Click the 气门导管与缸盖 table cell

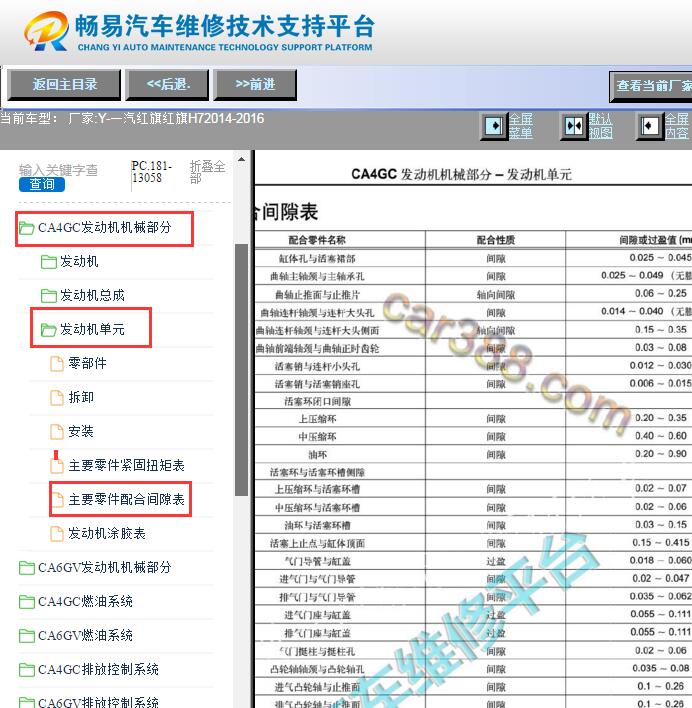point(317,561)
